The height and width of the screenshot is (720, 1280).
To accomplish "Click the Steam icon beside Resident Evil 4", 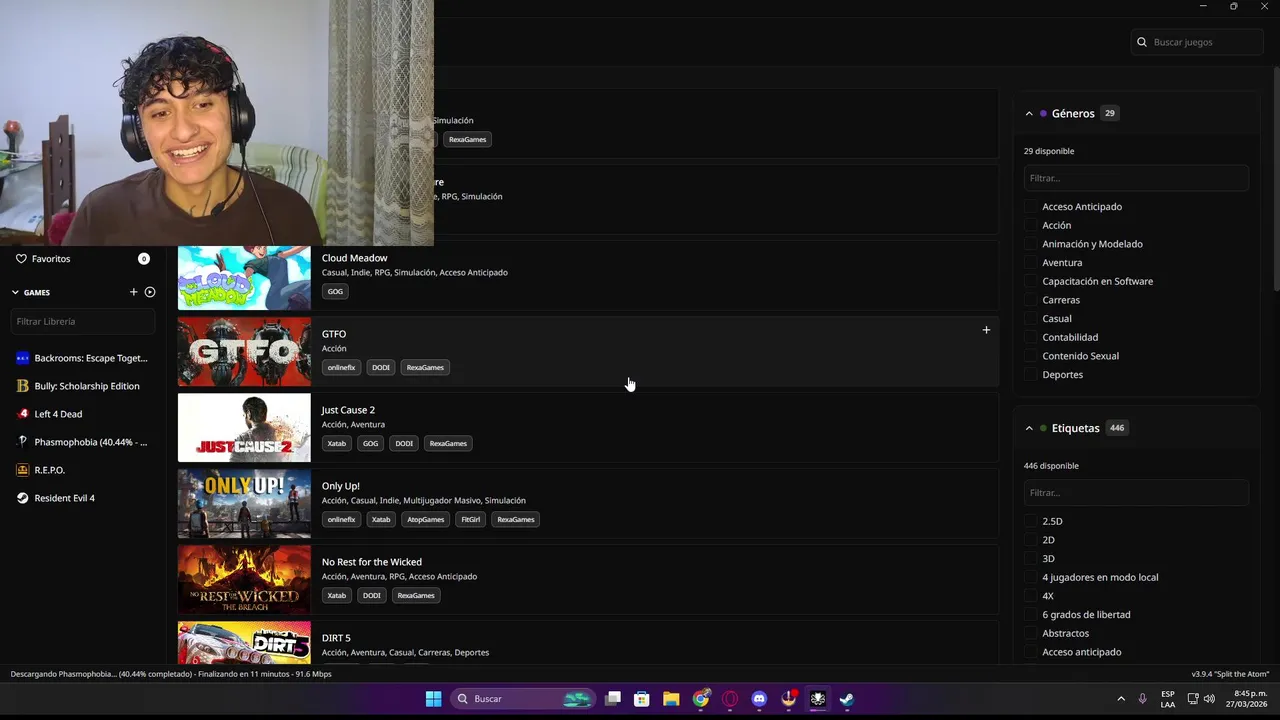I will 23,498.
